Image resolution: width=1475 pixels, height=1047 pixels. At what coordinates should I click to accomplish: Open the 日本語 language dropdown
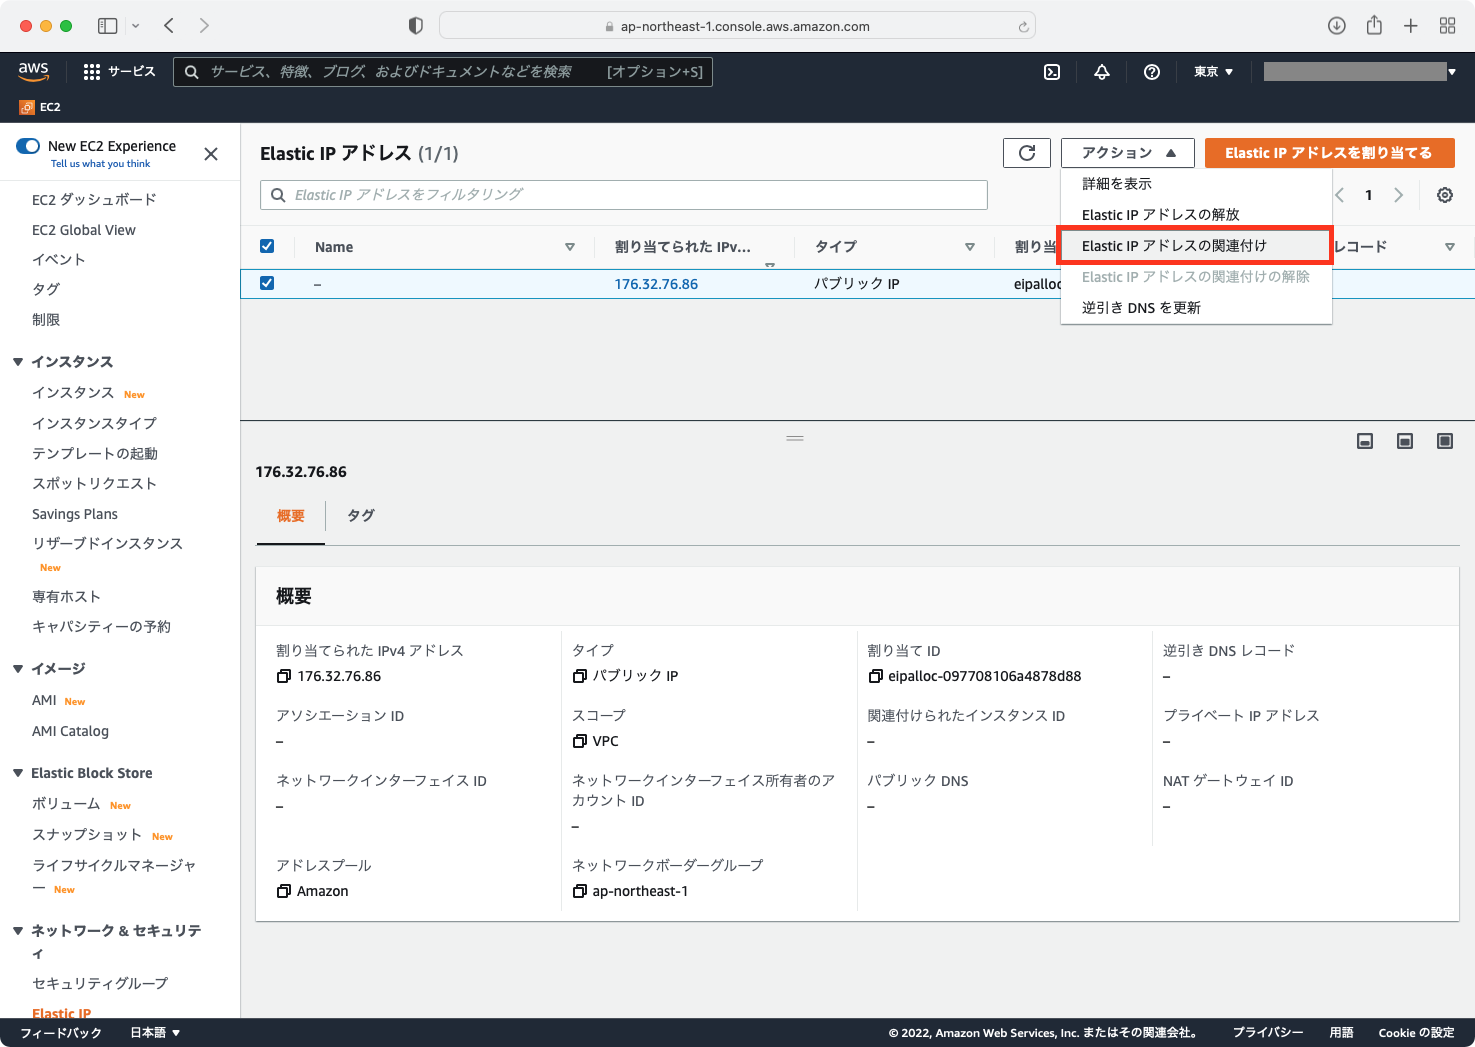[153, 1032]
